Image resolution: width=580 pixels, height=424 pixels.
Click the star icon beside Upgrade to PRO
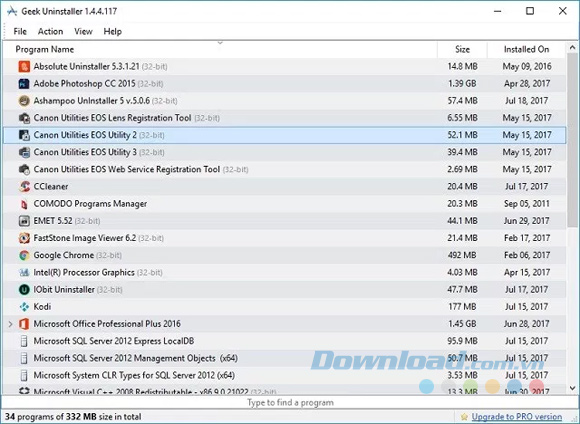coord(465,417)
